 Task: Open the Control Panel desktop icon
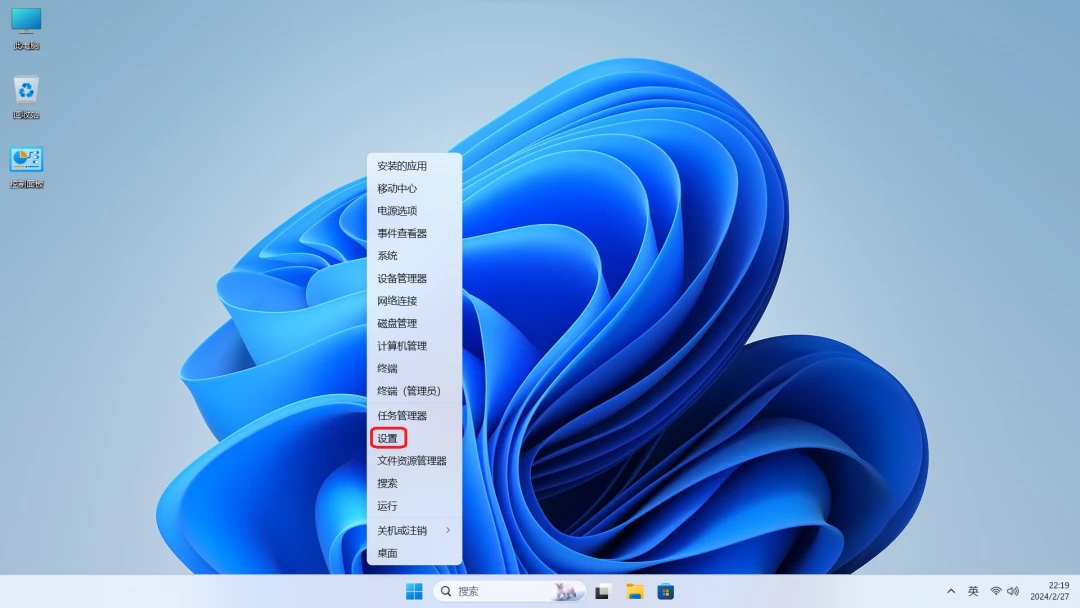pos(26,167)
